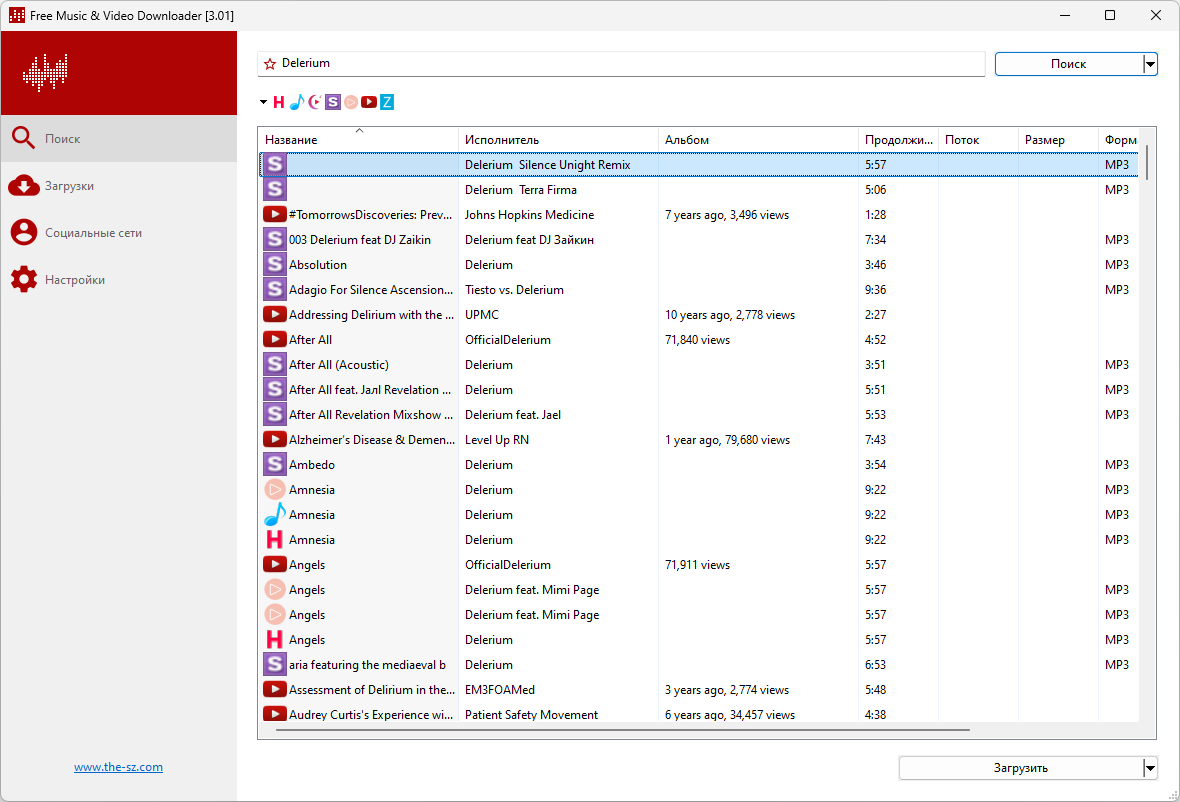The width and height of the screenshot is (1180, 802).
Task: Toggle the red H source icon
Action: point(278,102)
